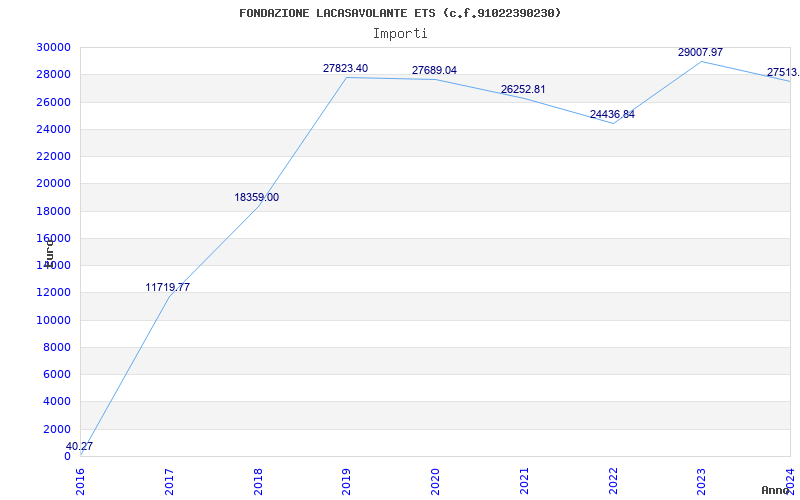Click the 26000 y-axis tick label
This screenshot has width=800, height=500.
(x=53, y=102)
